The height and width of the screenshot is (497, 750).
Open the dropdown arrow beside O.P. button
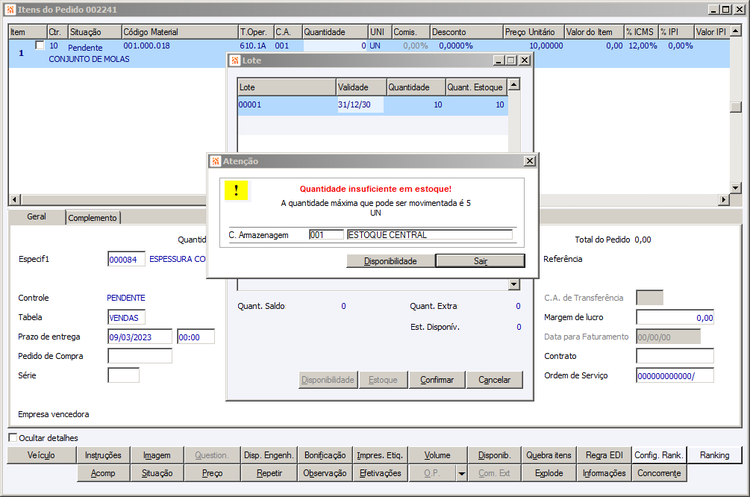coord(462,474)
